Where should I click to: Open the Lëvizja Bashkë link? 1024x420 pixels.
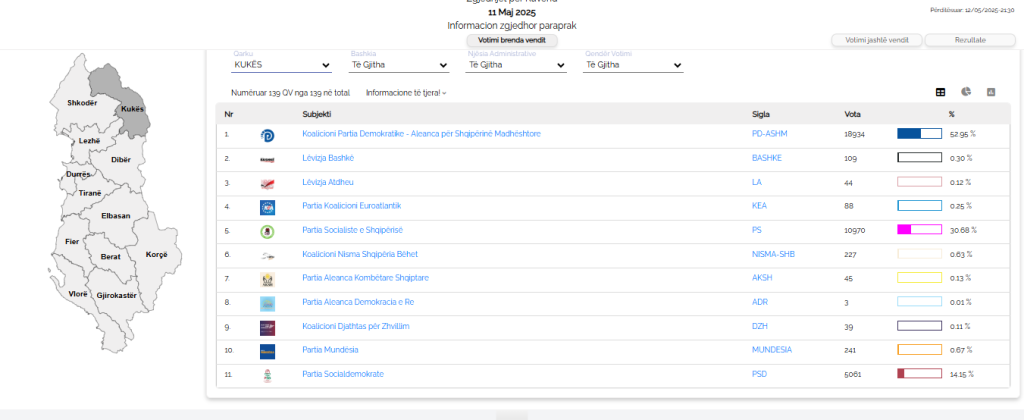pyautogui.click(x=328, y=158)
